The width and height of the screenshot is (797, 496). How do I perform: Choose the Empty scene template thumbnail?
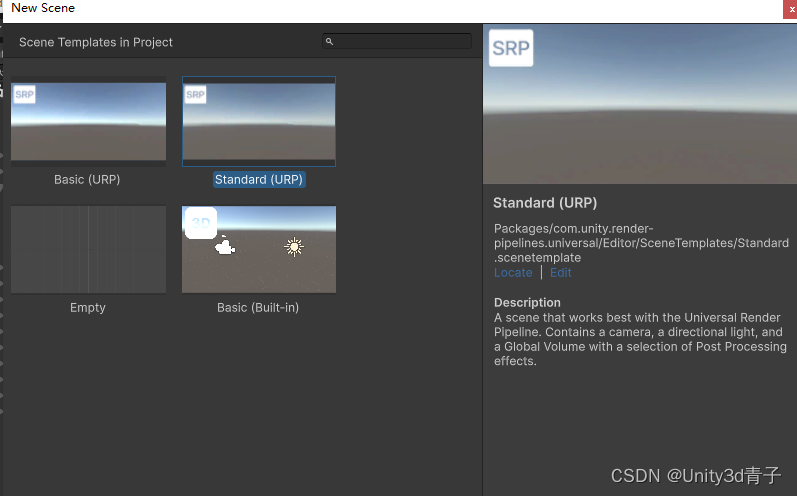click(88, 249)
